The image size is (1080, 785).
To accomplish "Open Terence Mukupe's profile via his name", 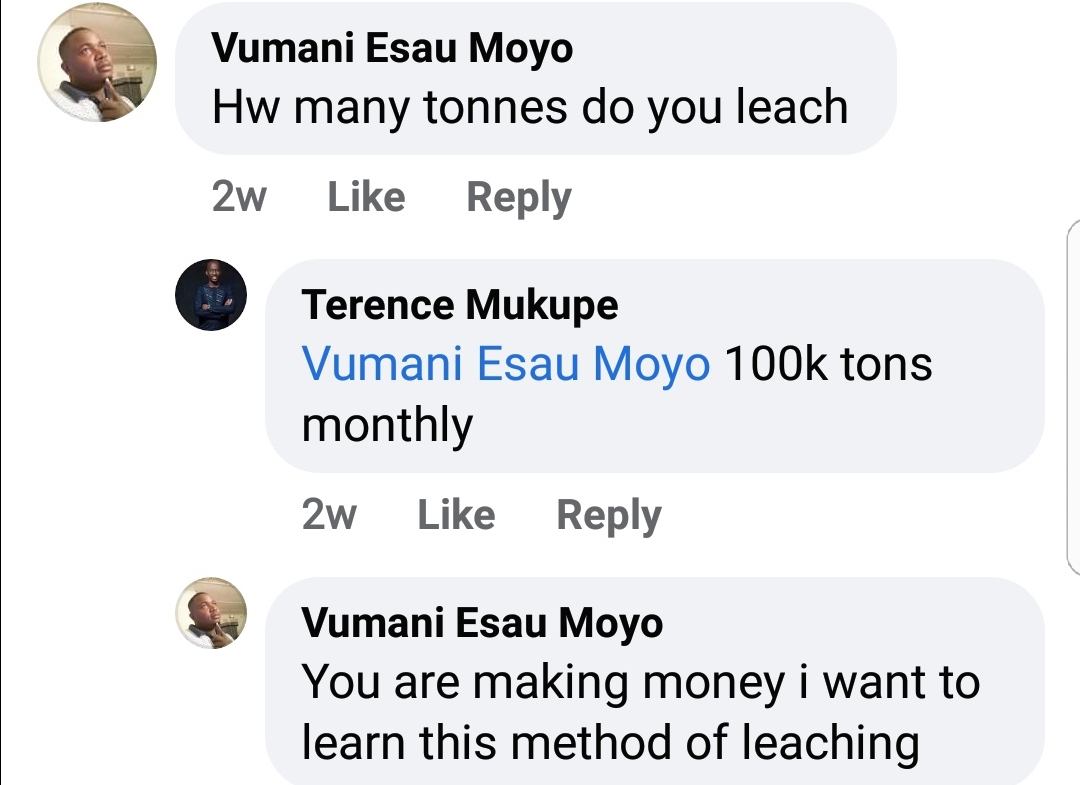I will [x=460, y=304].
